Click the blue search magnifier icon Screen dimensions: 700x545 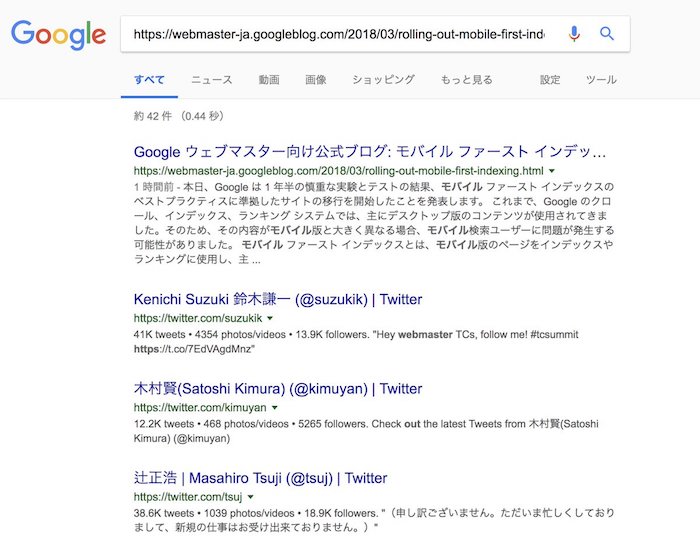pyautogui.click(x=607, y=34)
